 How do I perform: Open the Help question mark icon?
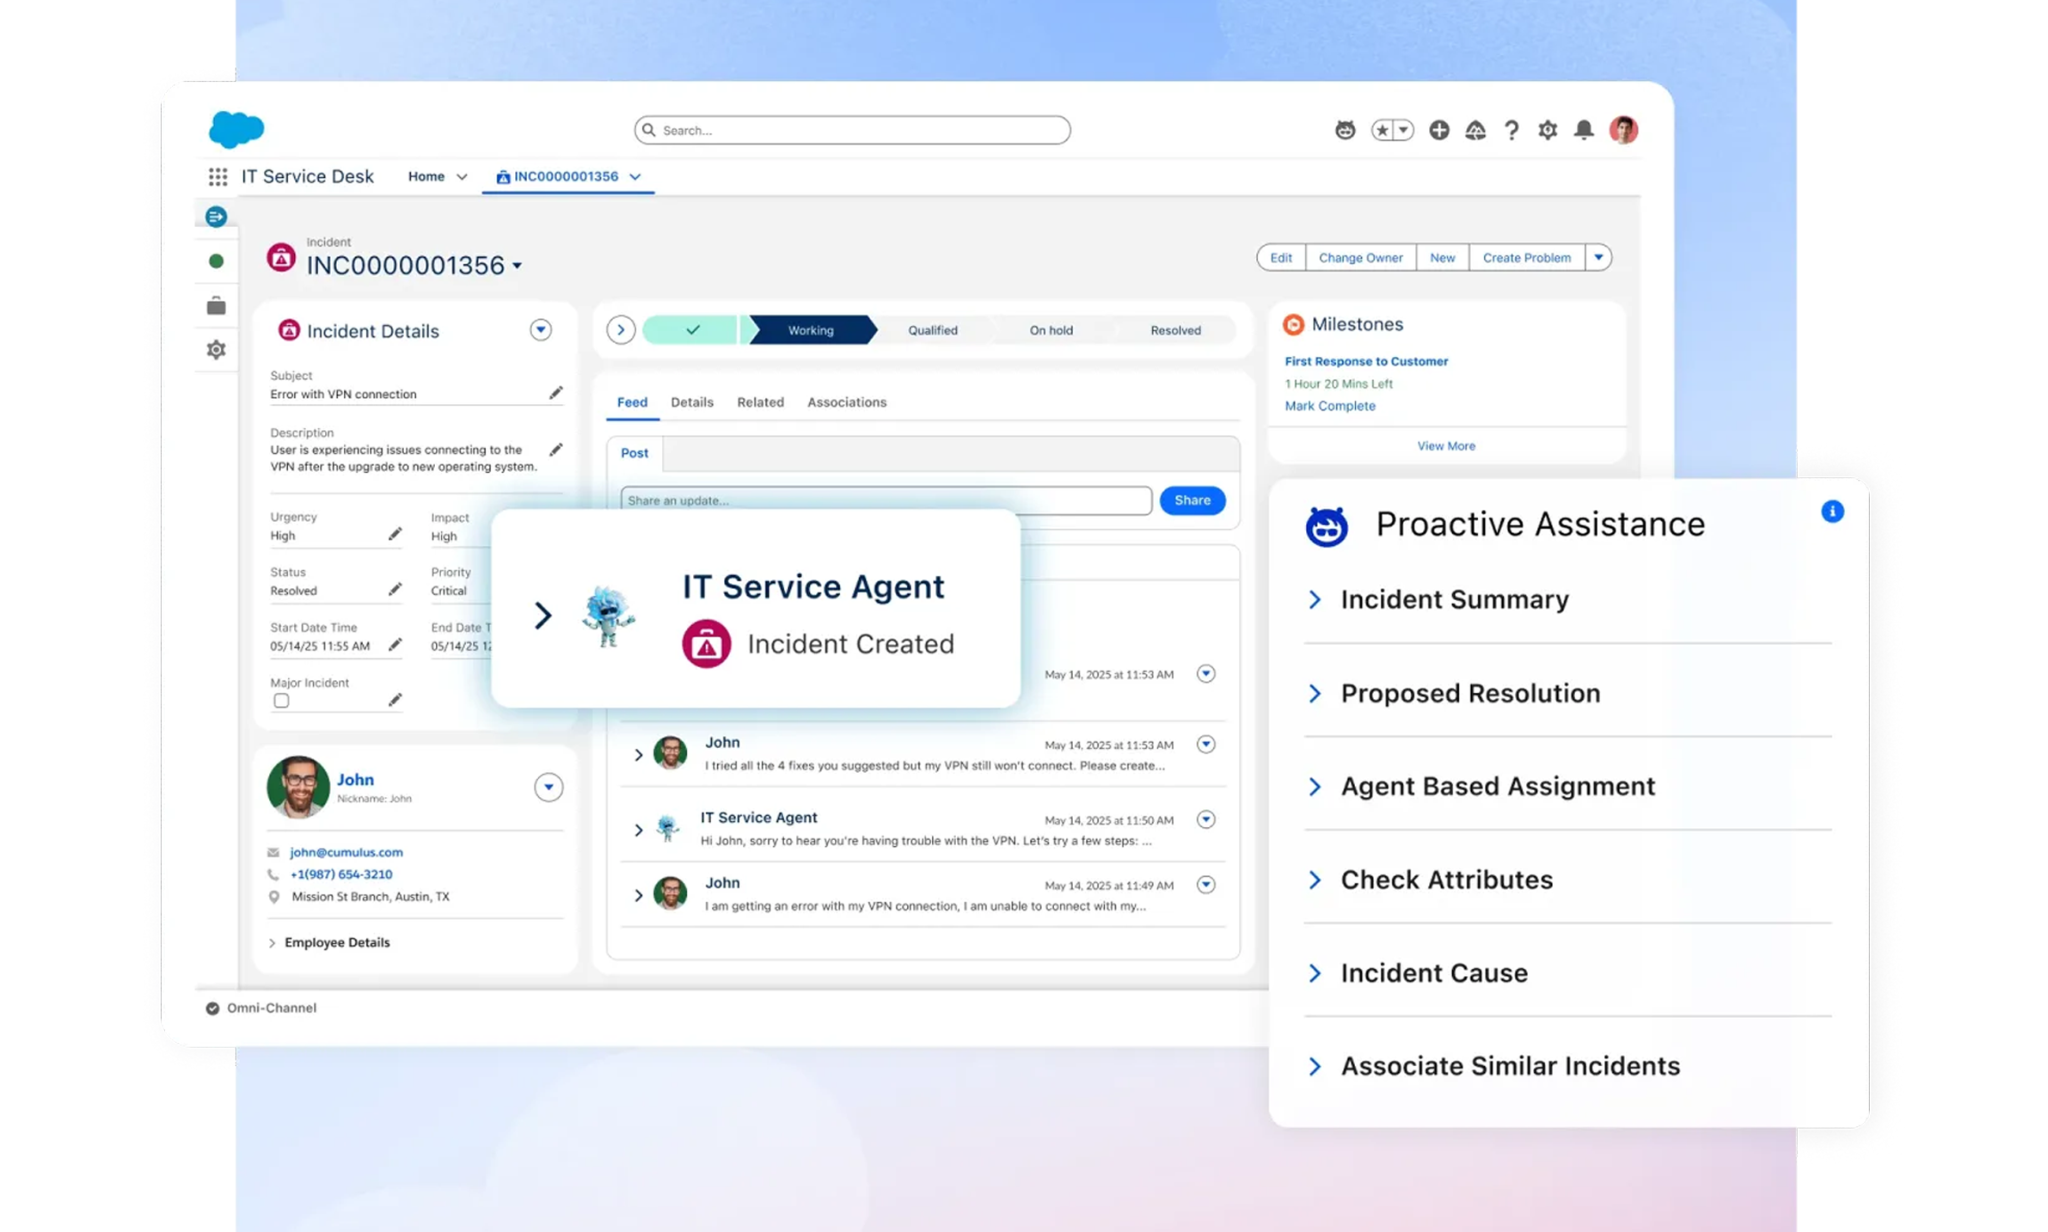[x=1511, y=130]
